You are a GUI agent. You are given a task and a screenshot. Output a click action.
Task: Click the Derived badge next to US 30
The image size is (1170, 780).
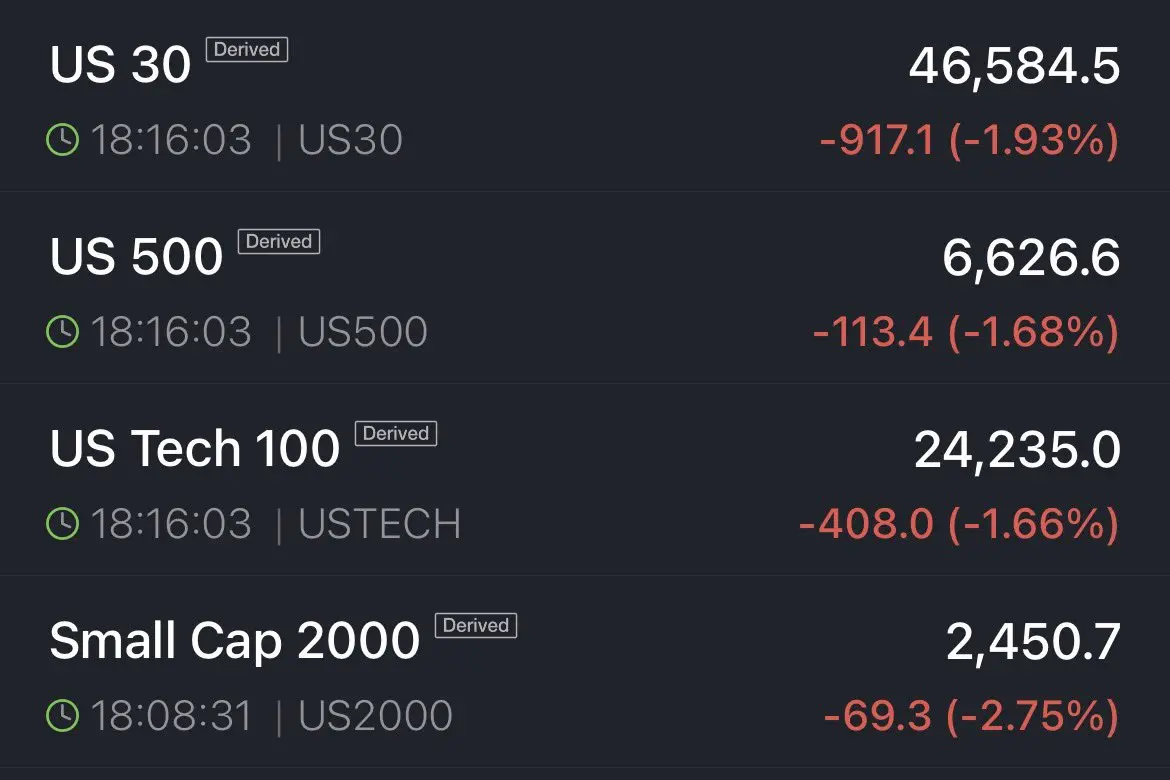pyautogui.click(x=247, y=49)
